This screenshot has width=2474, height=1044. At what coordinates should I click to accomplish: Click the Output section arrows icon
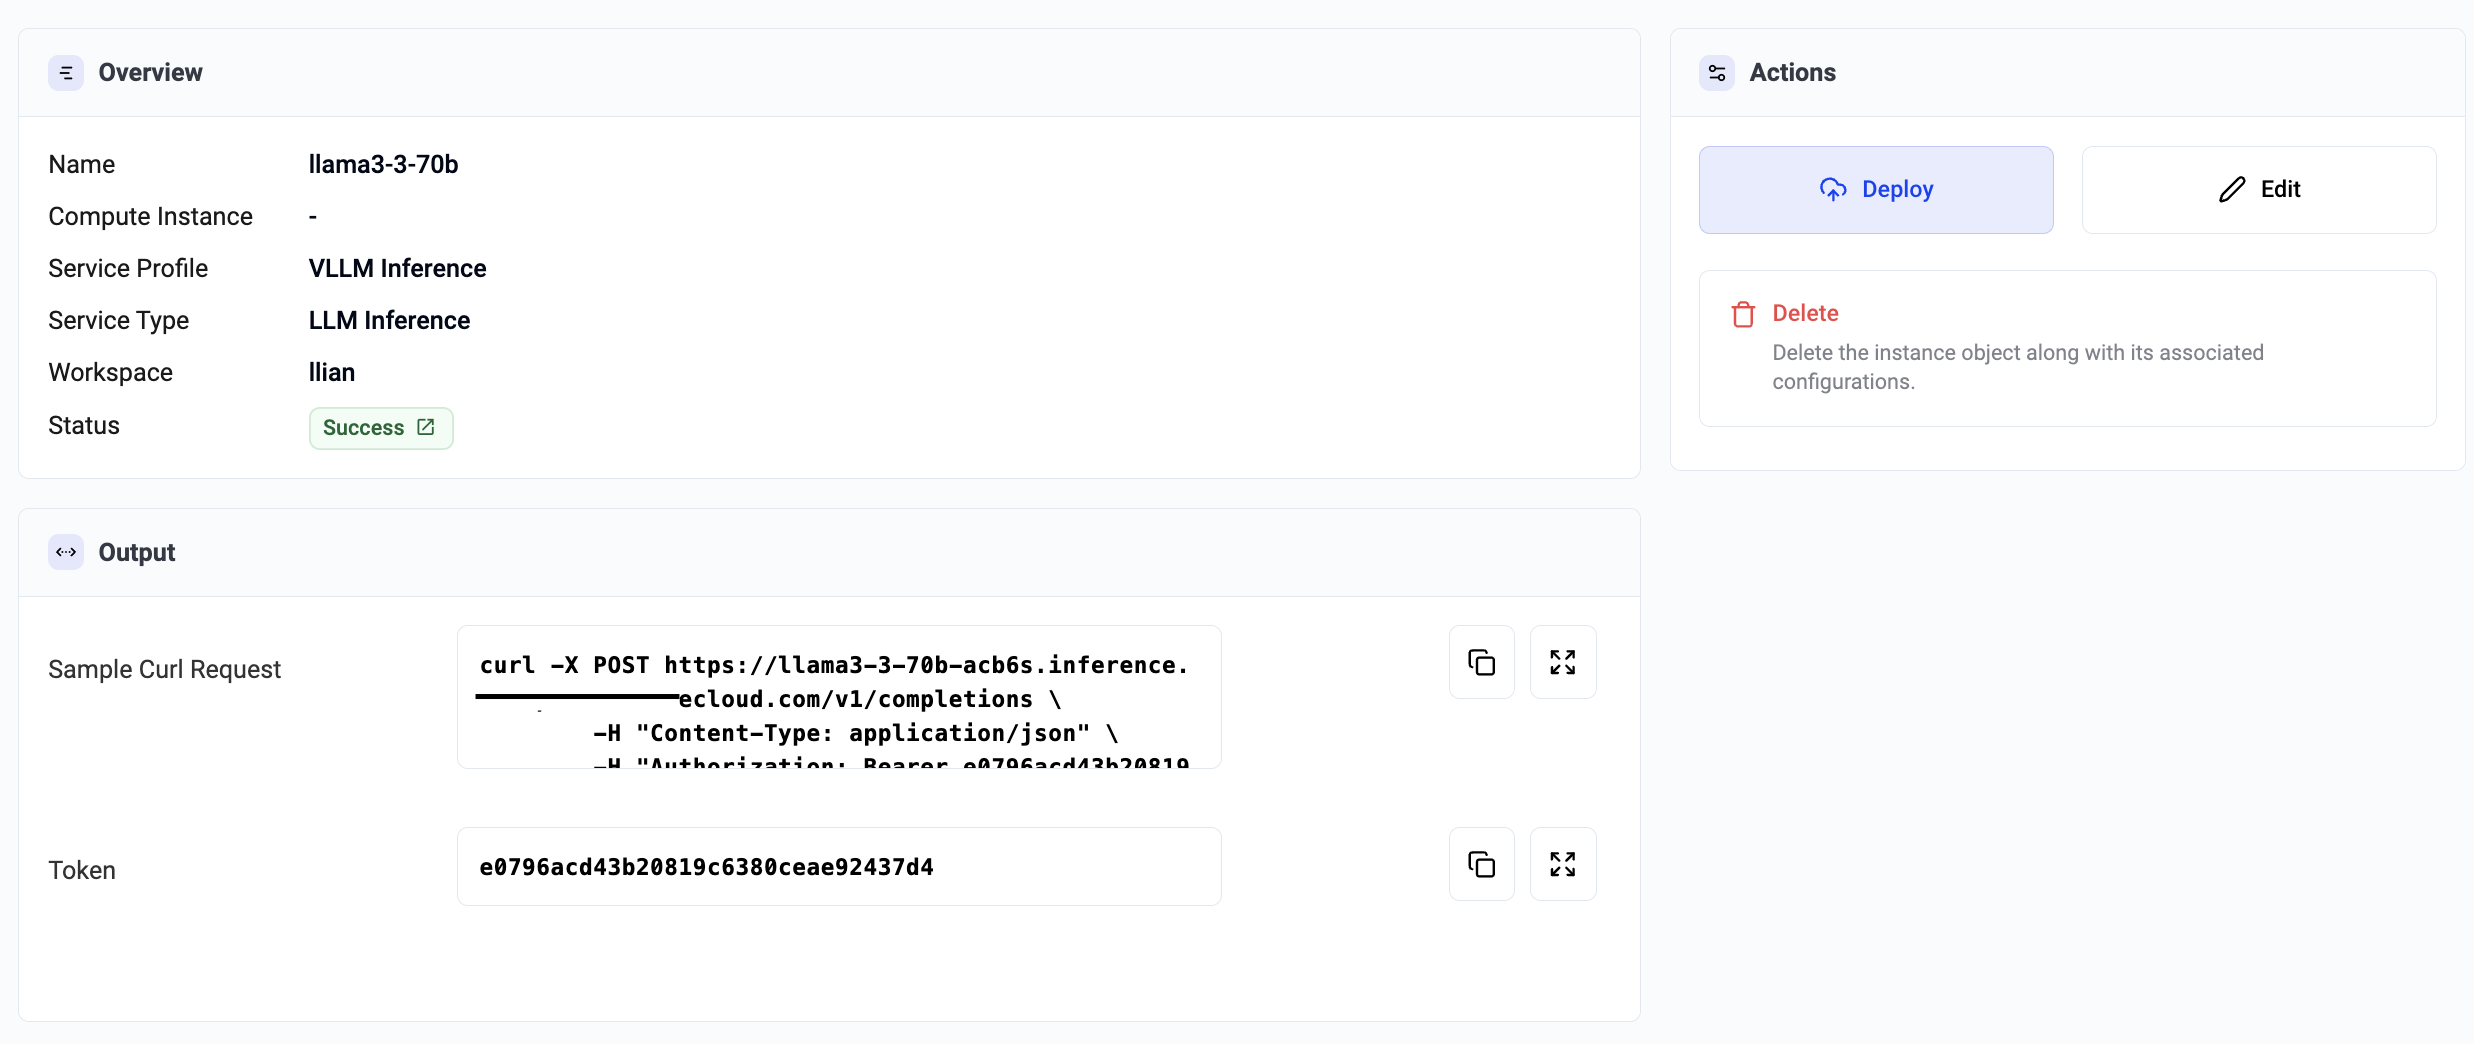(66, 552)
